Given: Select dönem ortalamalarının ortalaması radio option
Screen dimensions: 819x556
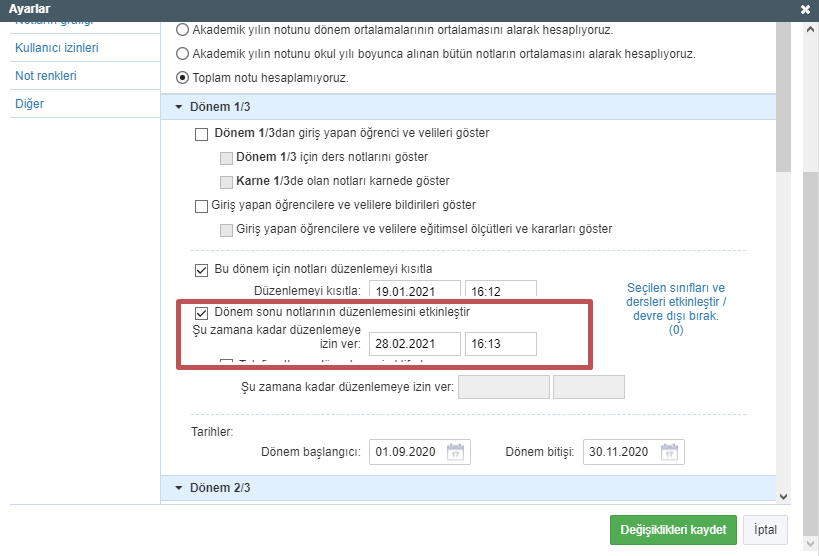Looking at the screenshot, I should (182, 30).
